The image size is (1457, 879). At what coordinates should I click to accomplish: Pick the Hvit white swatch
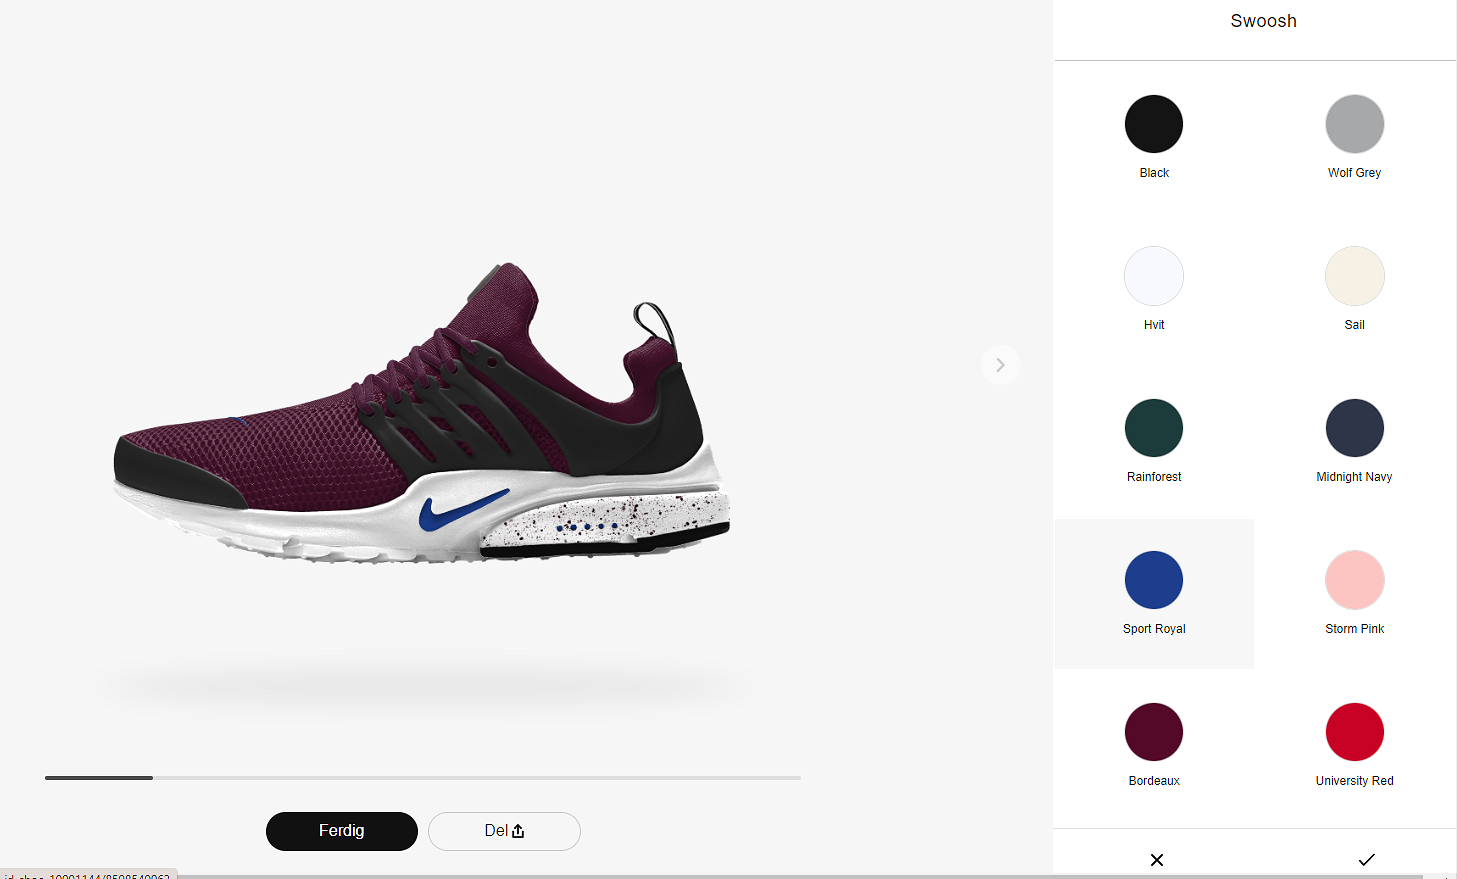tap(1154, 276)
